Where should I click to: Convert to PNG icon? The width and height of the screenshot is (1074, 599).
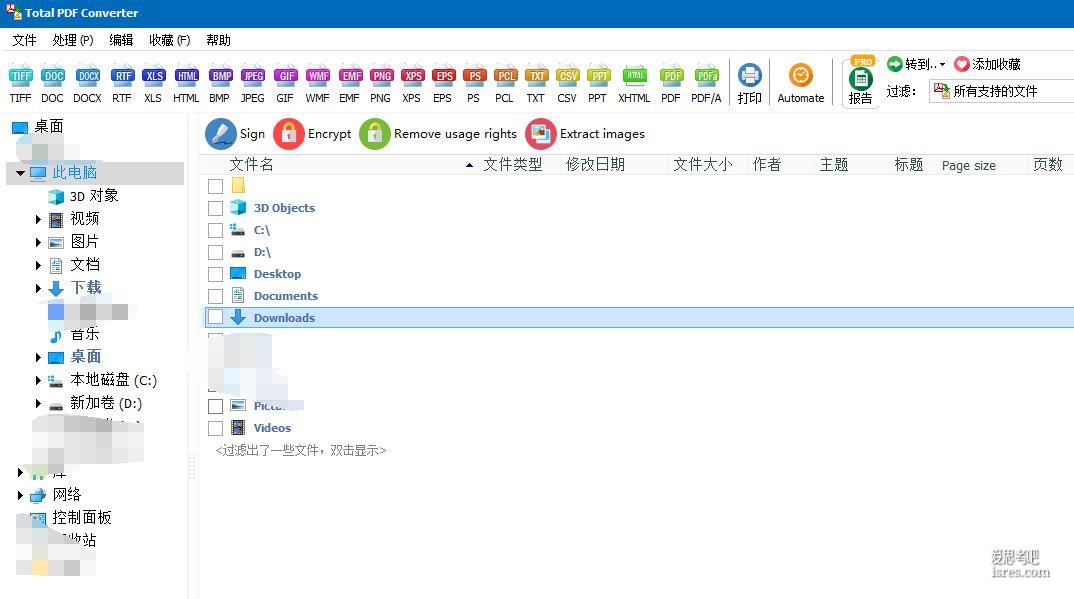point(381,84)
